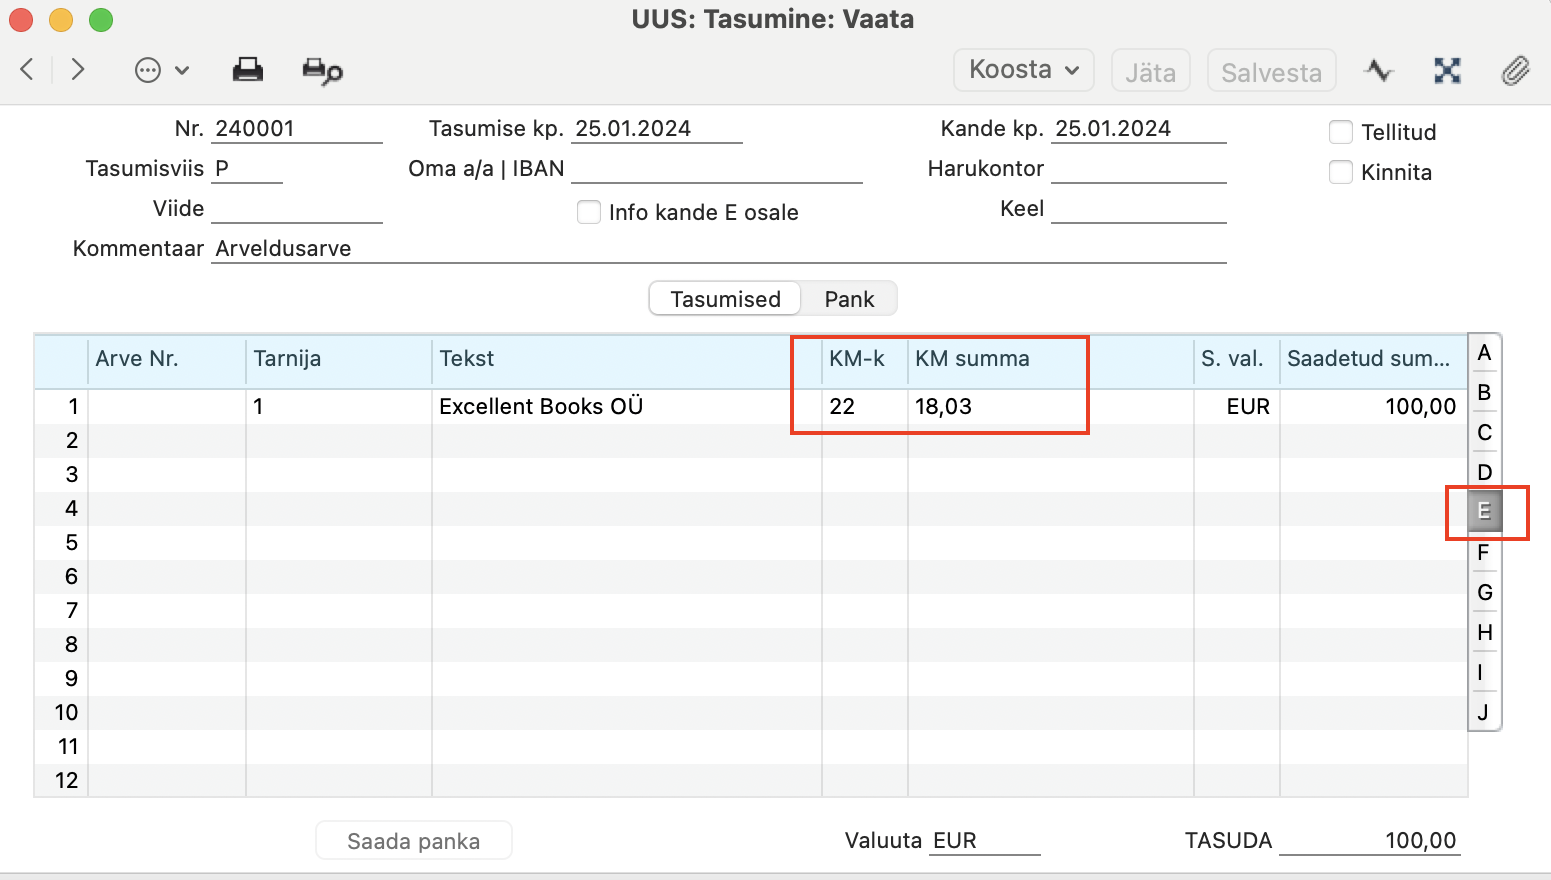Click the Salvesta button
The height and width of the screenshot is (880, 1551).
tap(1271, 71)
